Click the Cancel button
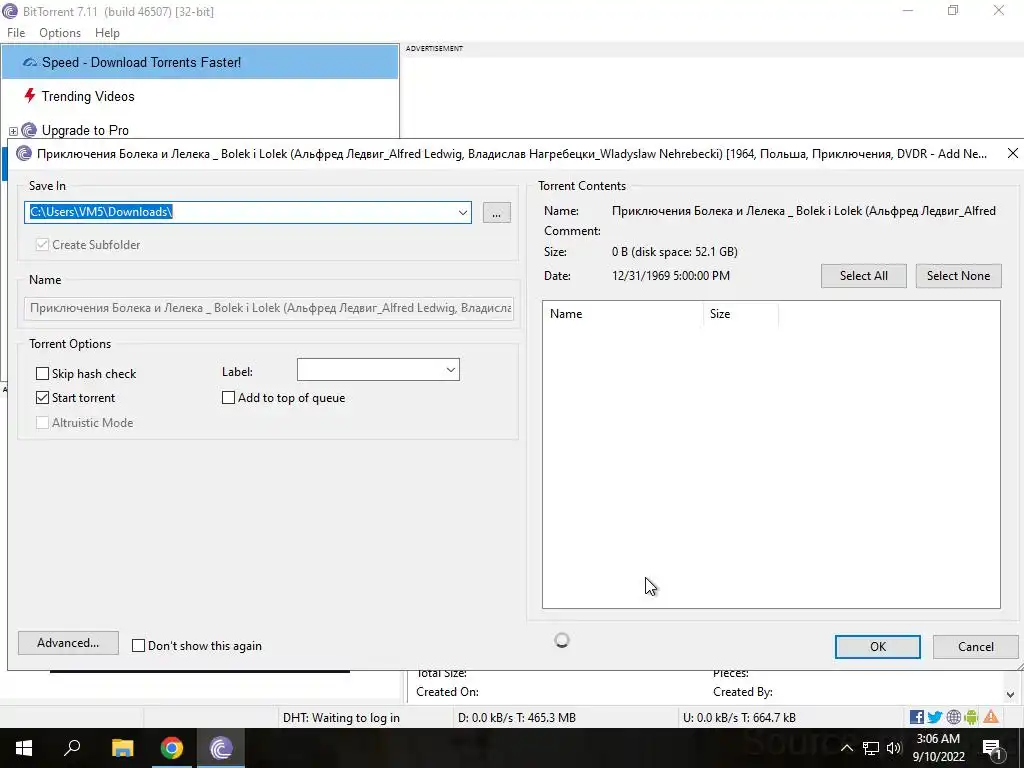1024x768 pixels. tap(975, 647)
